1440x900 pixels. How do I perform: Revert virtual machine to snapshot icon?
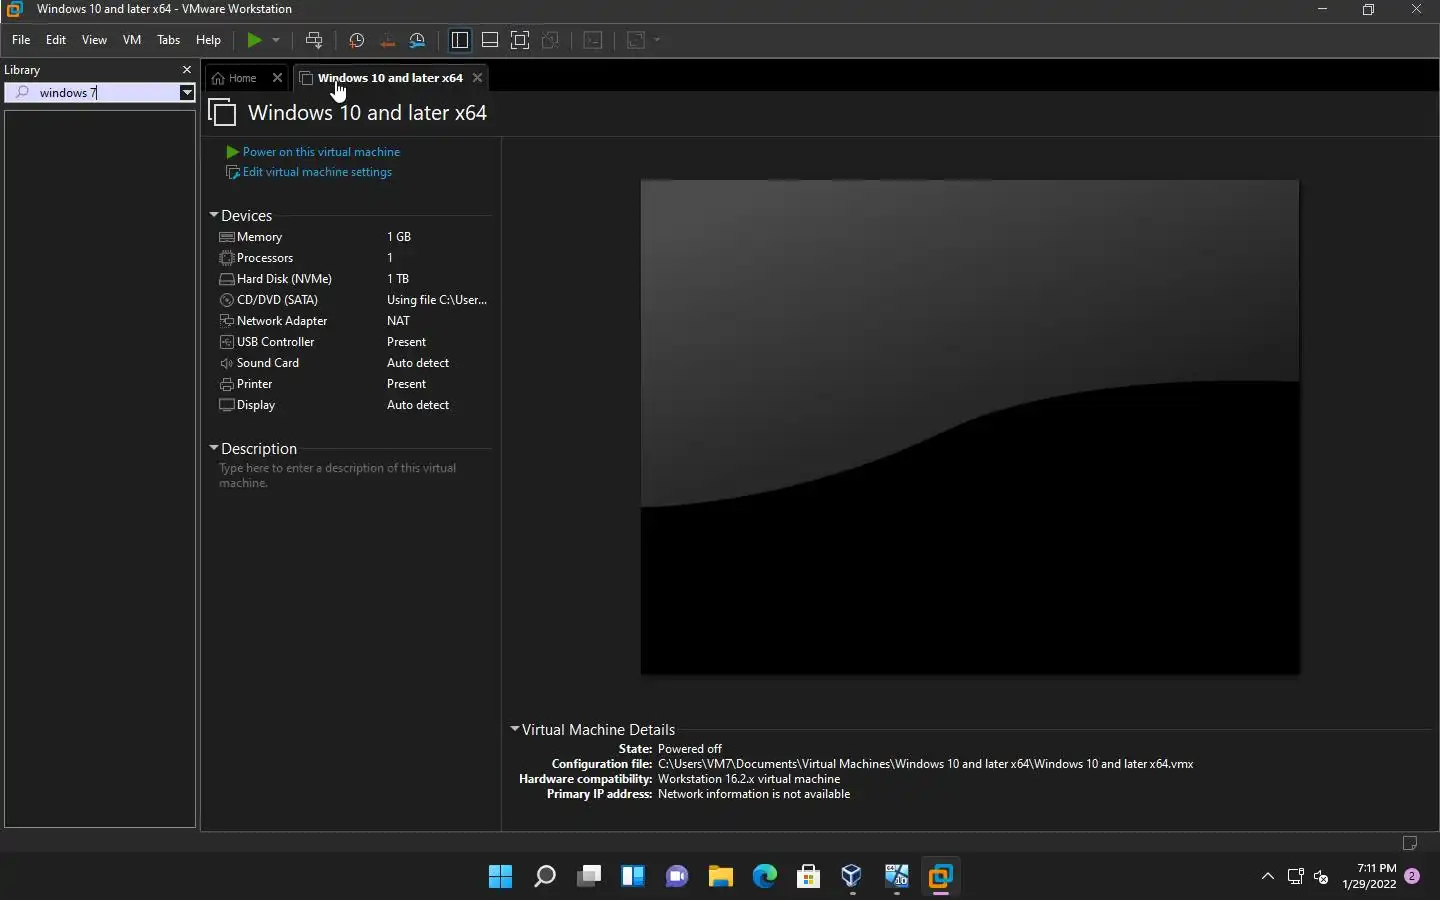coord(388,40)
